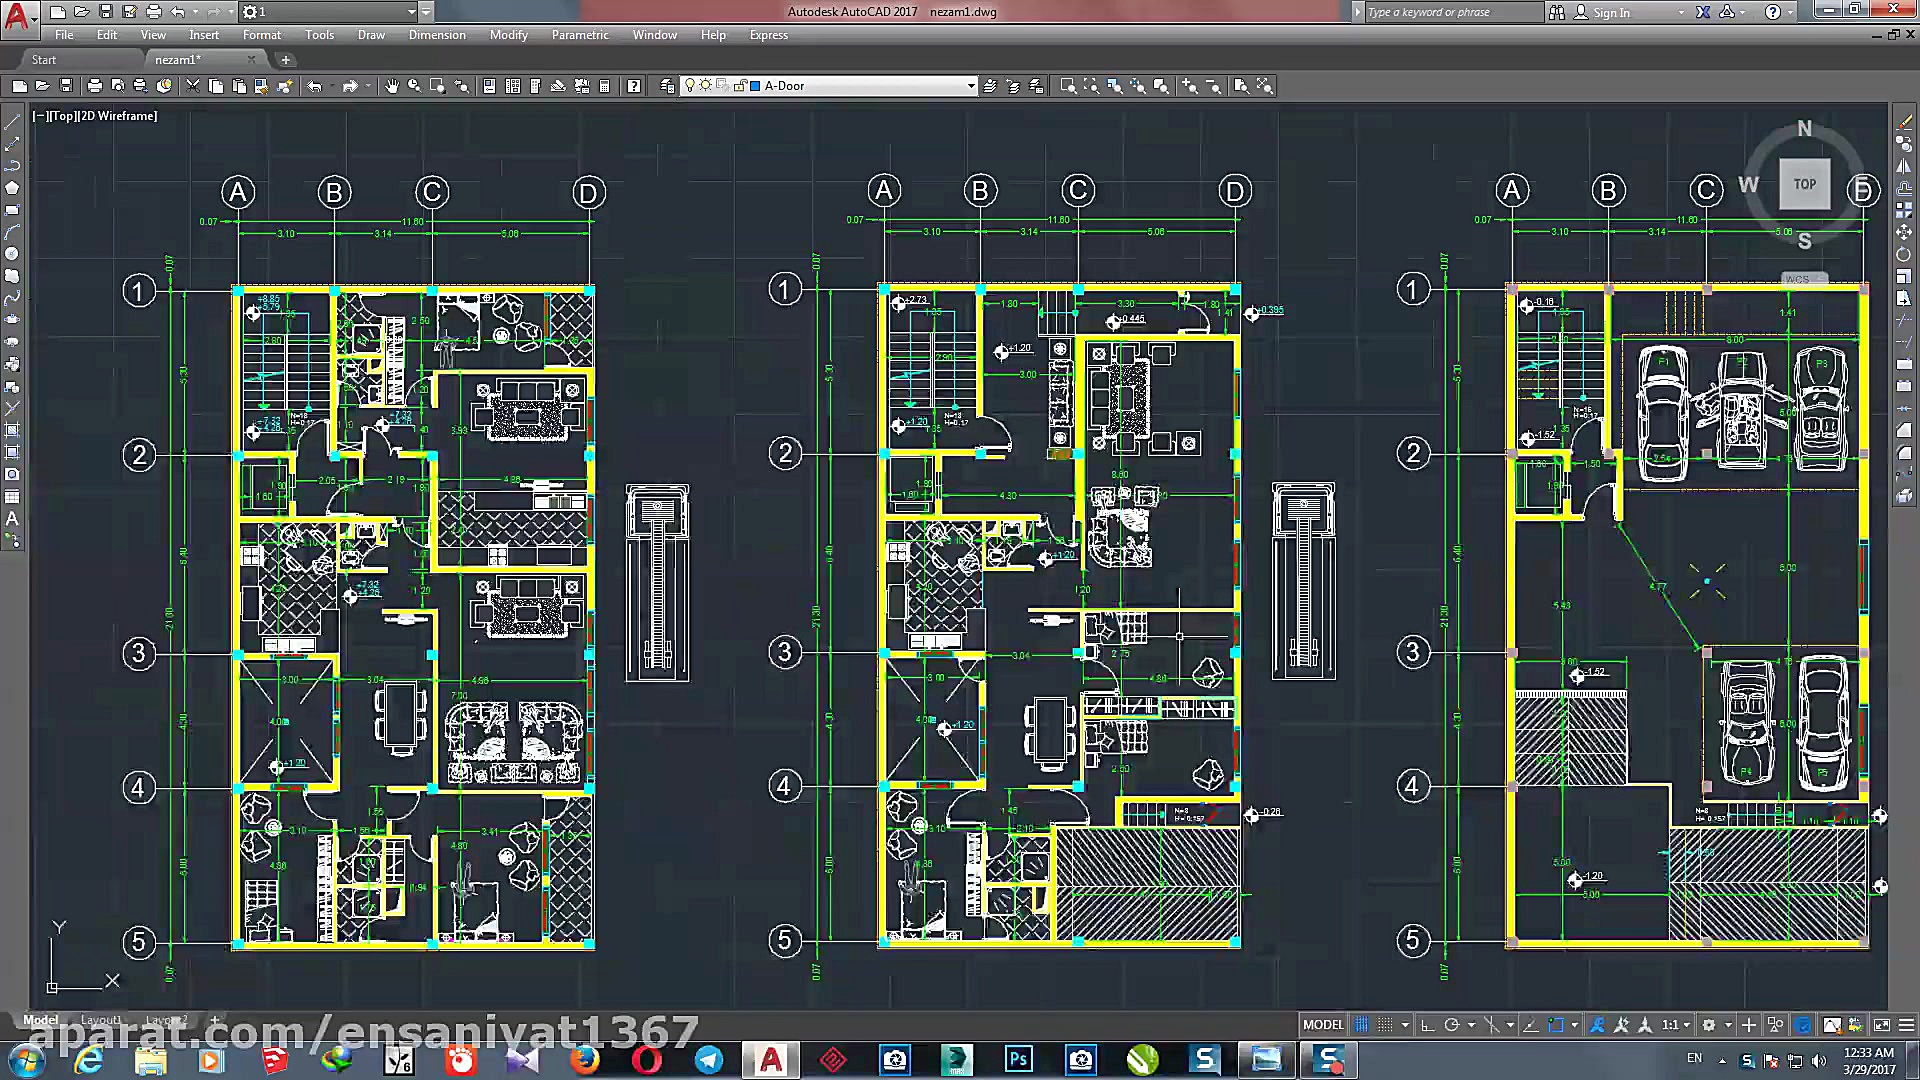Open the Tool Palettes icon
The height and width of the screenshot is (1080, 1920).
click(536, 86)
